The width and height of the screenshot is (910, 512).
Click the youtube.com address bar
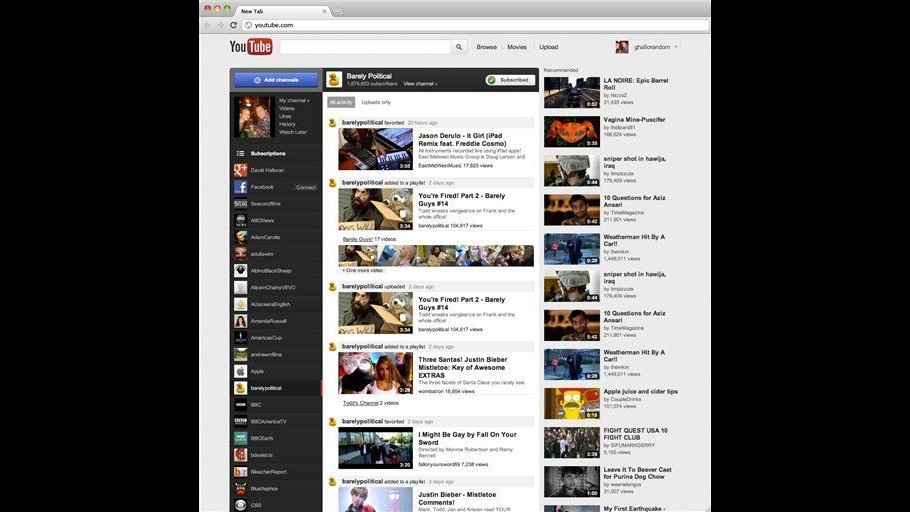476,25
